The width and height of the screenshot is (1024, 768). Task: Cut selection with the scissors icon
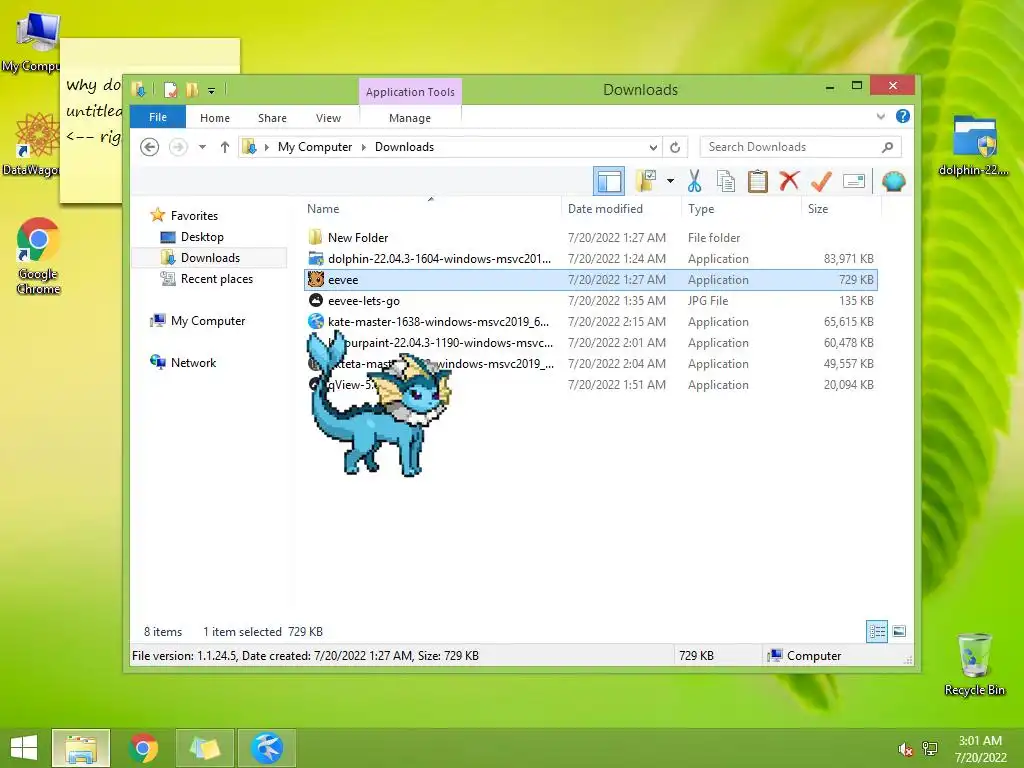[694, 181]
